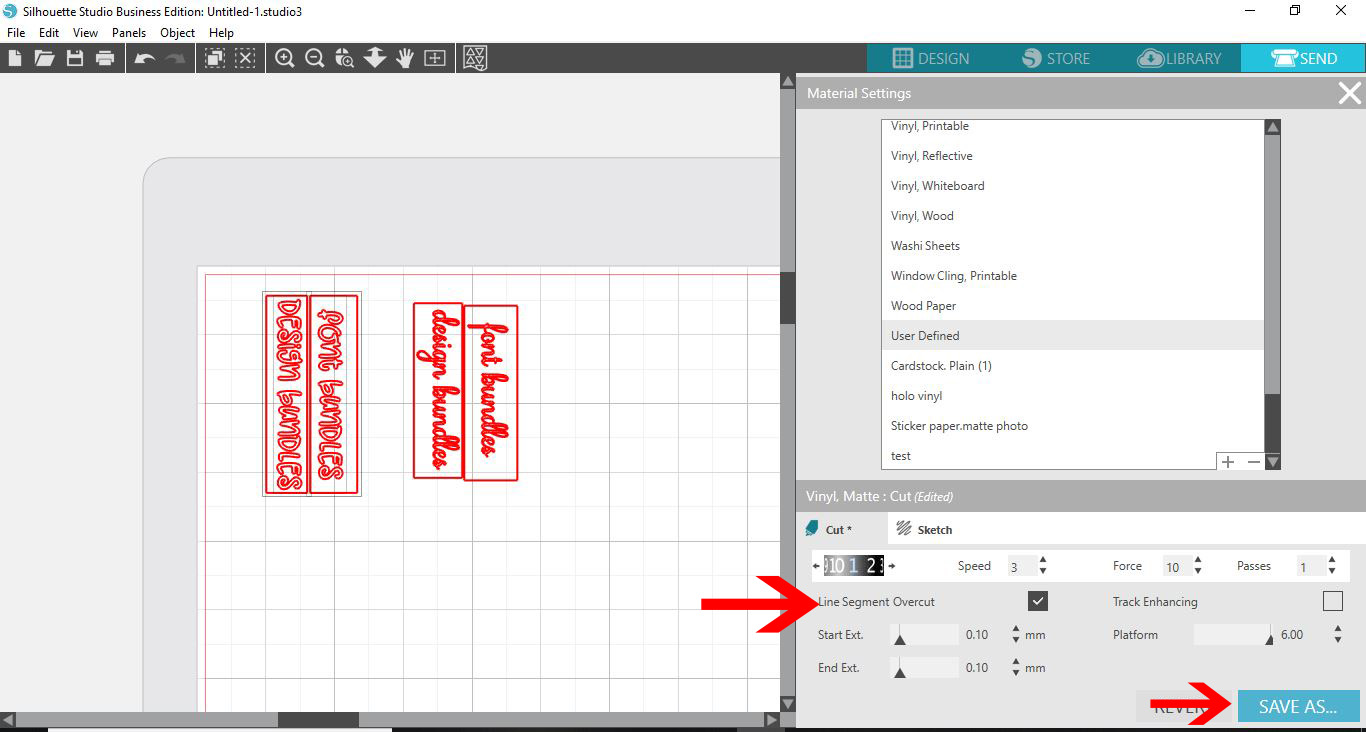The width and height of the screenshot is (1366, 732).
Task: Adjust the Start Ext. slider
Action: (x=924, y=634)
